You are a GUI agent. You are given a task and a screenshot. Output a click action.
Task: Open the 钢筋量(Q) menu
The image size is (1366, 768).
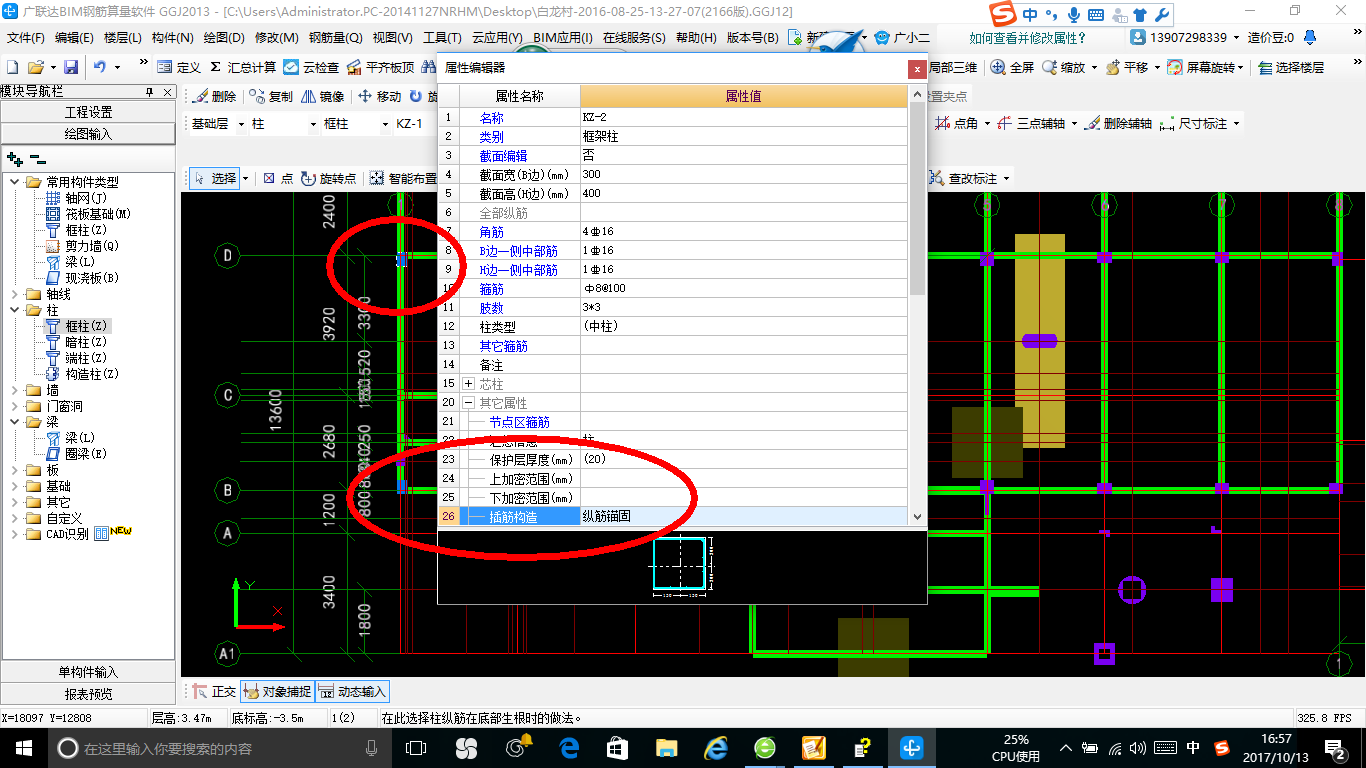click(335, 38)
